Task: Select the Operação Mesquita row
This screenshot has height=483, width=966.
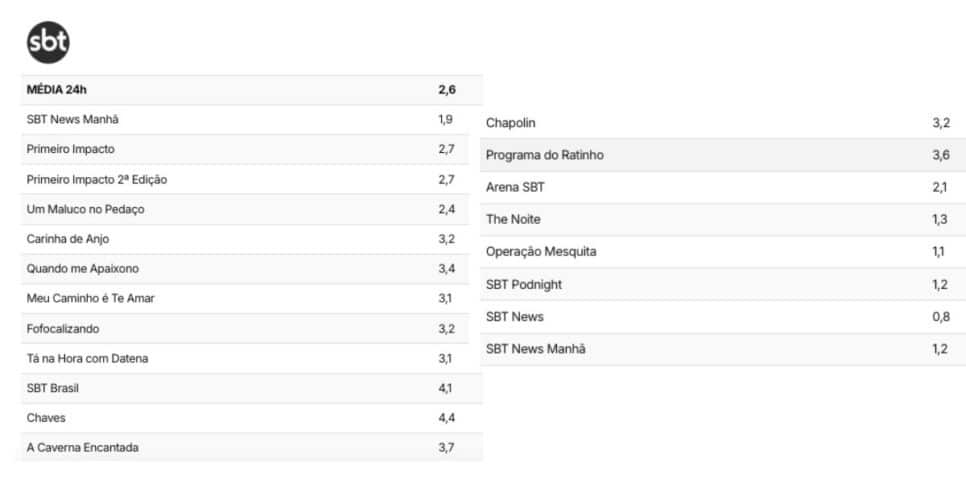Action: tap(723, 252)
